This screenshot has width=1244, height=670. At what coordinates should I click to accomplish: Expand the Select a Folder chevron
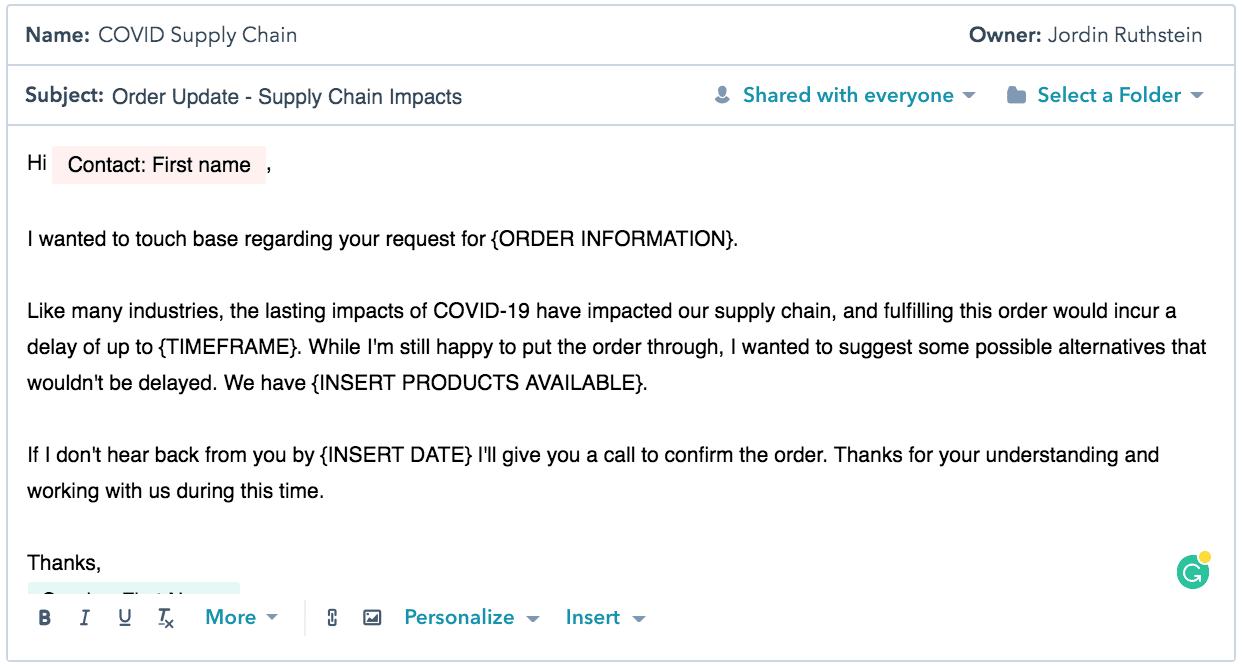(x=1199, y=95)
